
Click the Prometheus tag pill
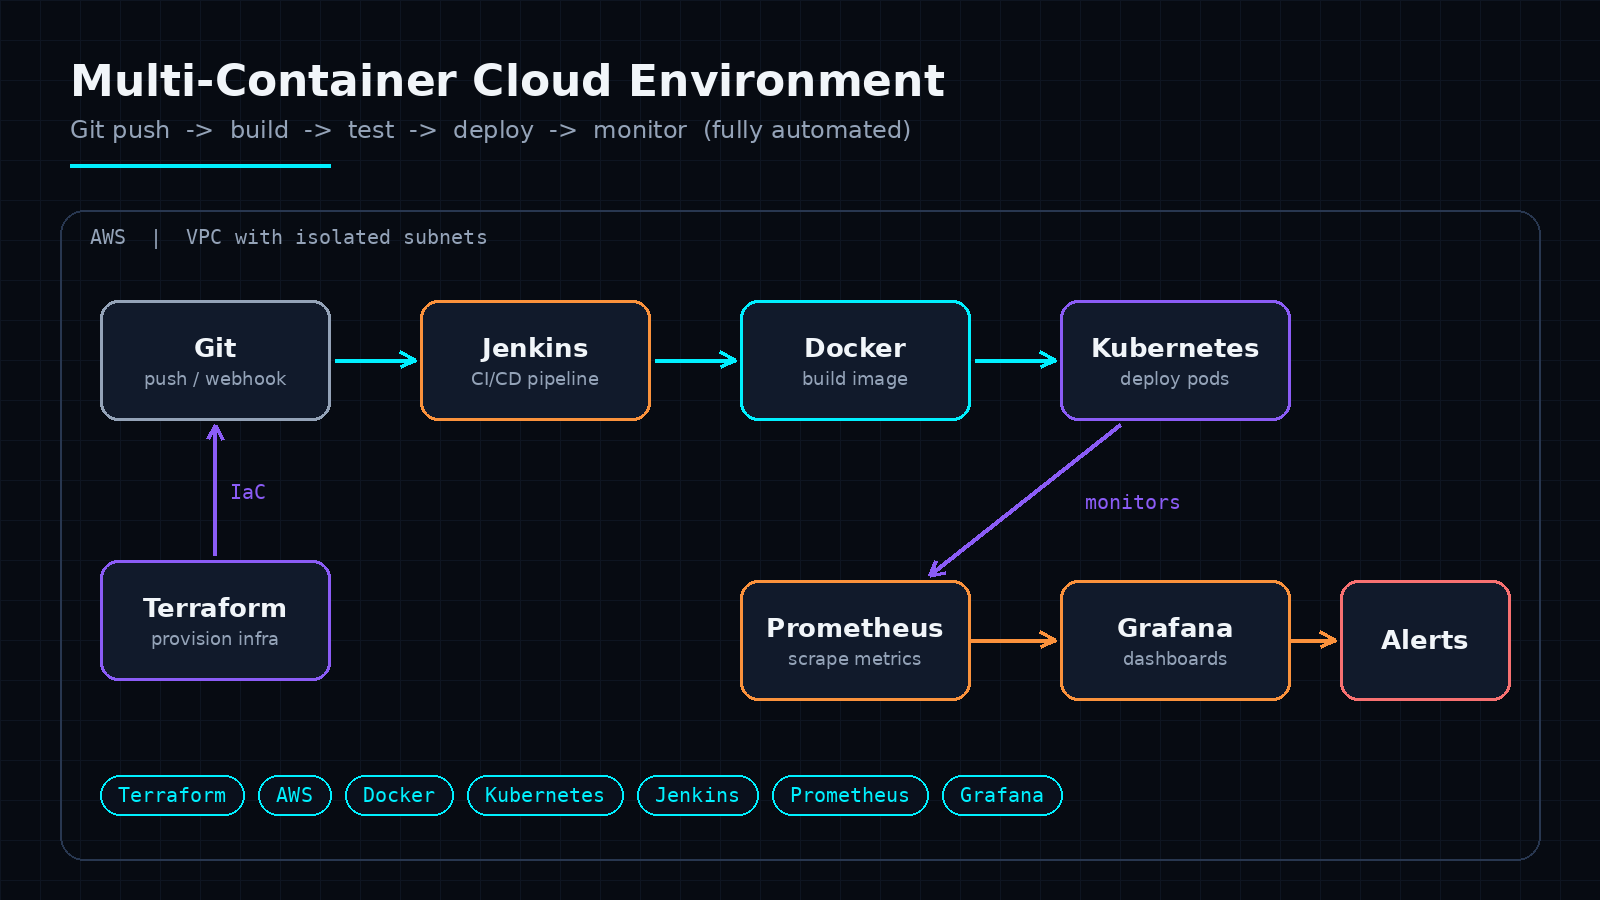coord(850,795)
